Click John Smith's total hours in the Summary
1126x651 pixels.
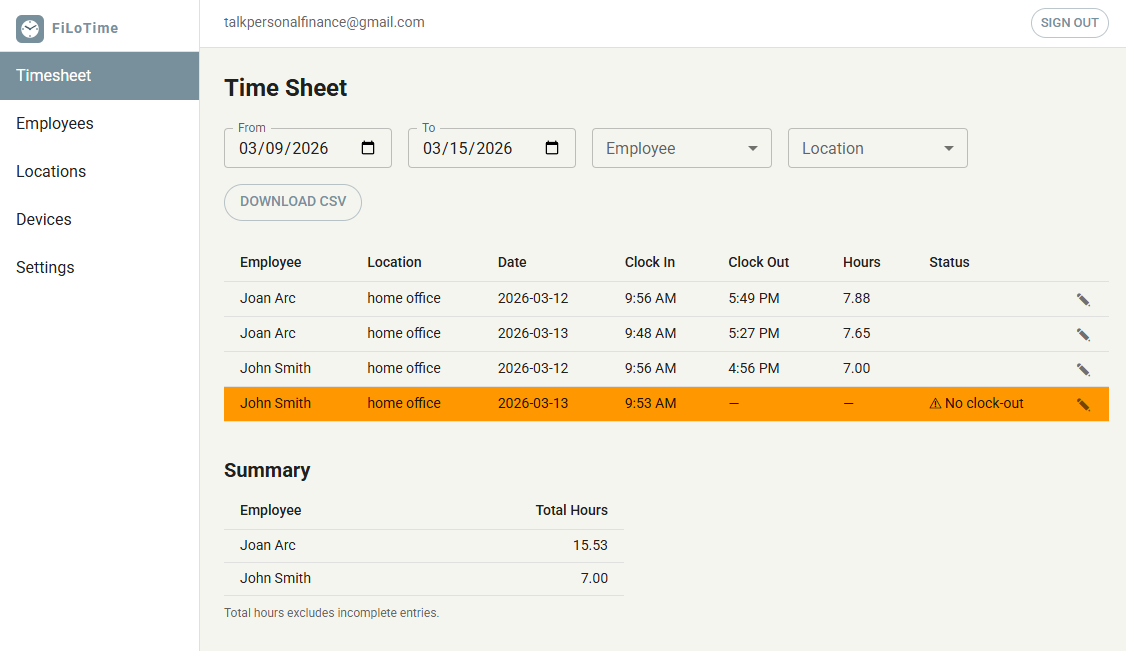(x=595, y=578)
